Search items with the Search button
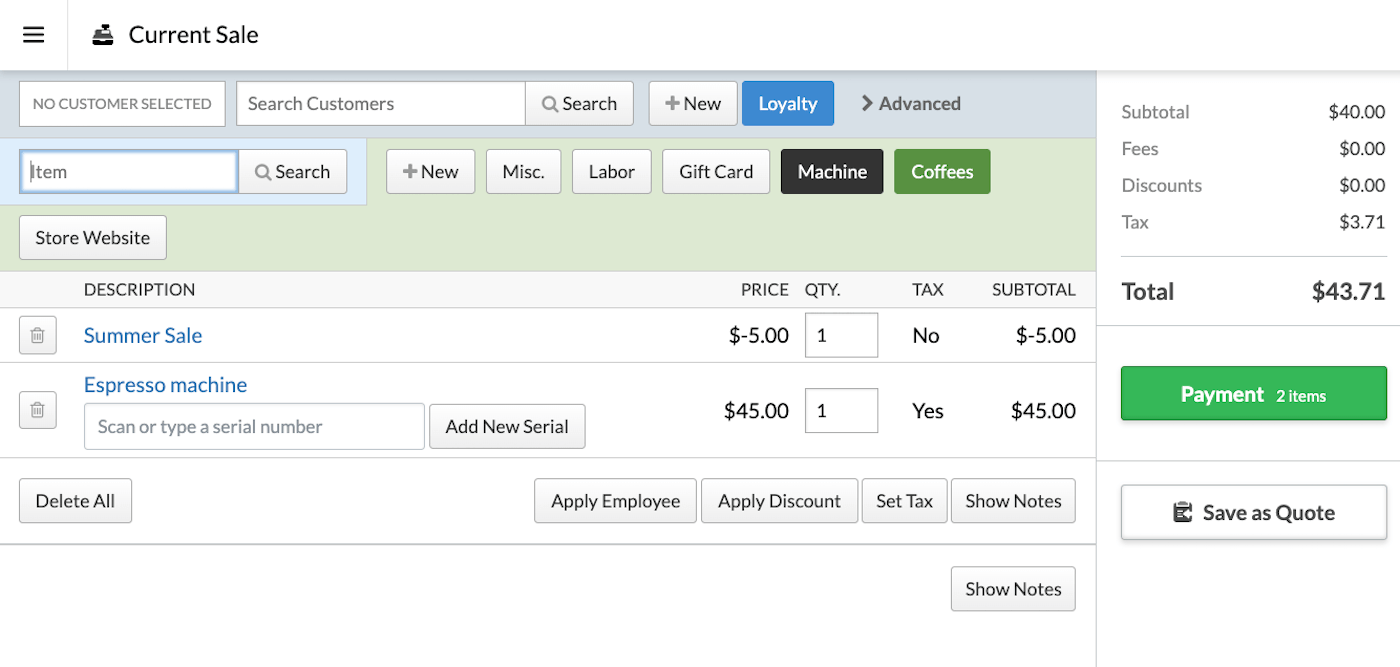The width and height of the screenshot is (1400, 667). [x=293, y=172]
